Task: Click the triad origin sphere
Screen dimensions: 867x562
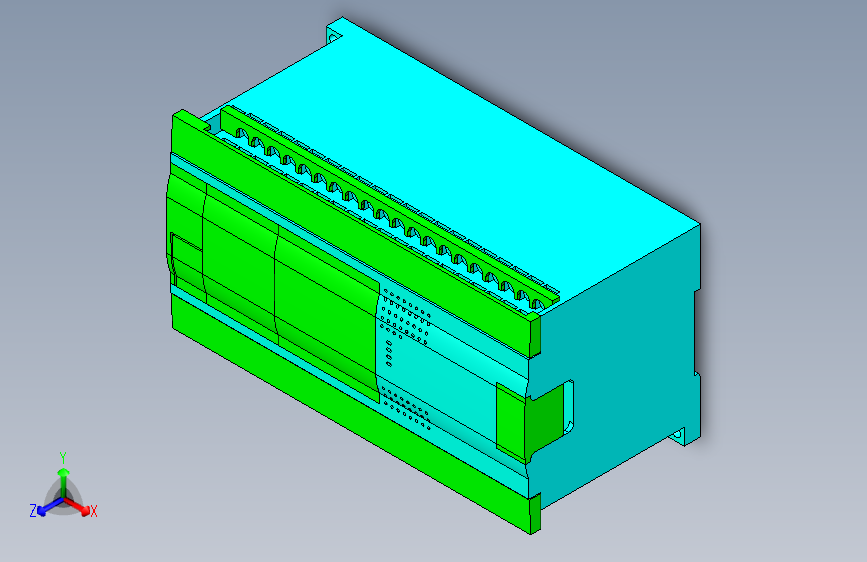Action: [x=64, y=498]
